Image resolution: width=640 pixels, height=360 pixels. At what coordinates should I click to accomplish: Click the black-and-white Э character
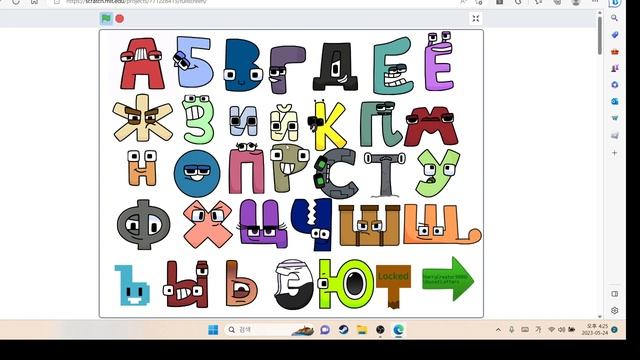[293, 284]
